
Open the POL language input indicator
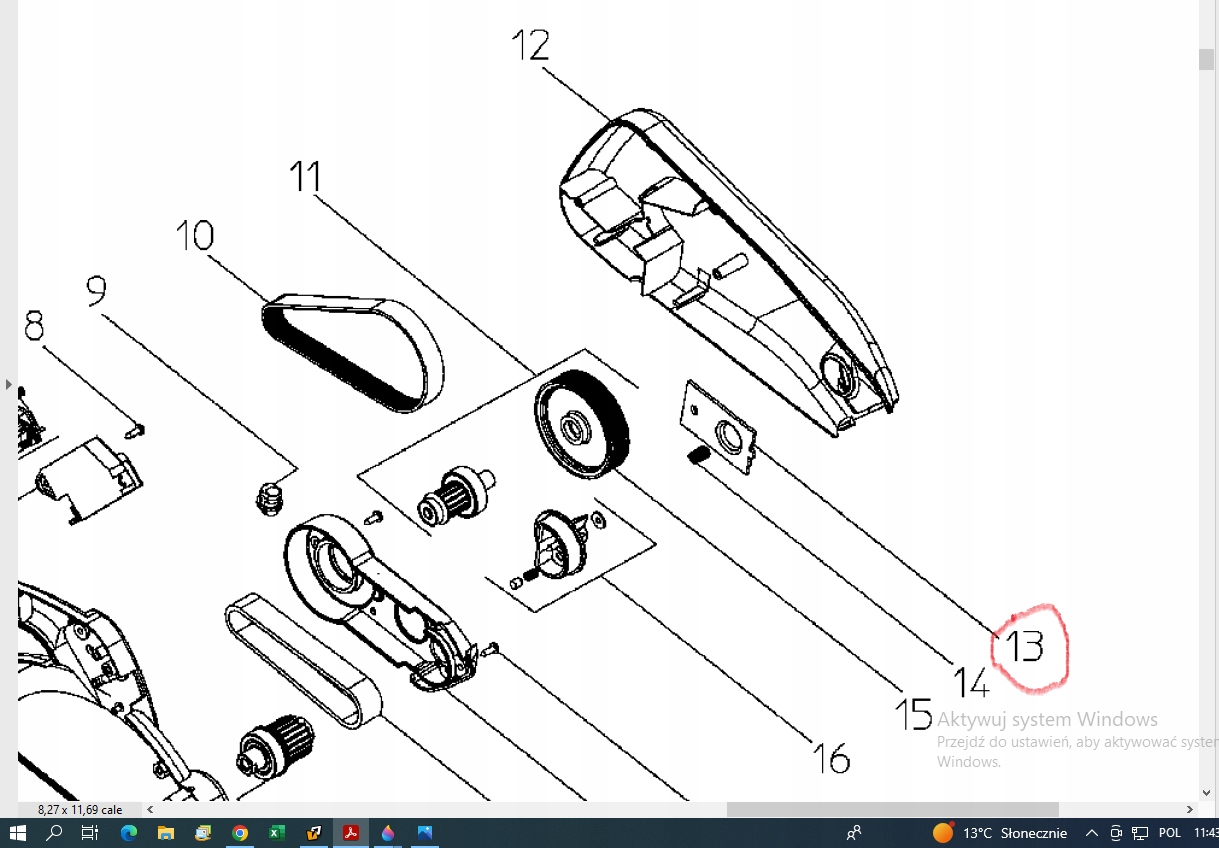[1170, 833]
